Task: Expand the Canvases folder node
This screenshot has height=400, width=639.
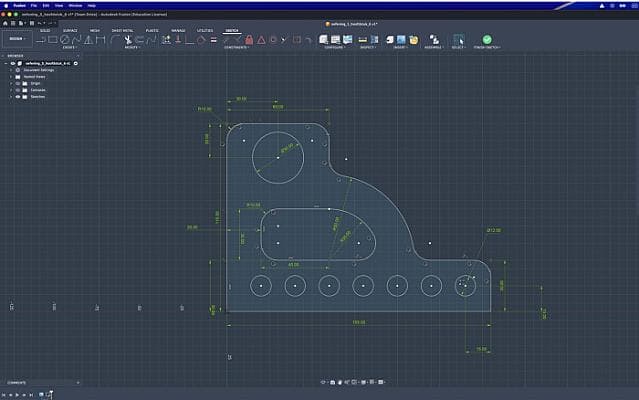Action: (x=11, y=90)
